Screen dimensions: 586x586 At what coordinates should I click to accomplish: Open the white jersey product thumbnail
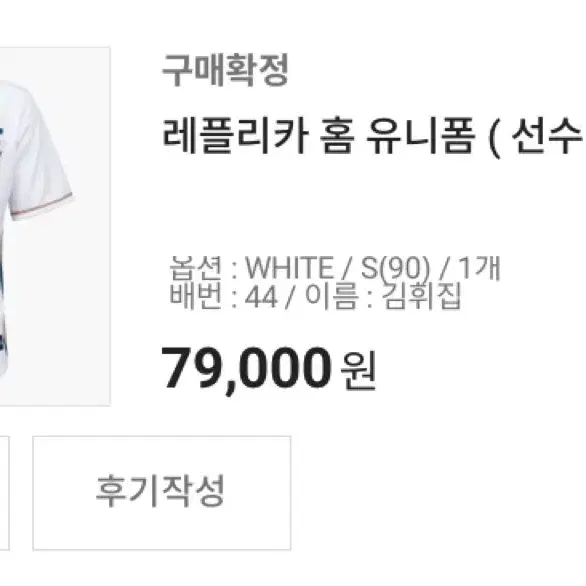55,226
